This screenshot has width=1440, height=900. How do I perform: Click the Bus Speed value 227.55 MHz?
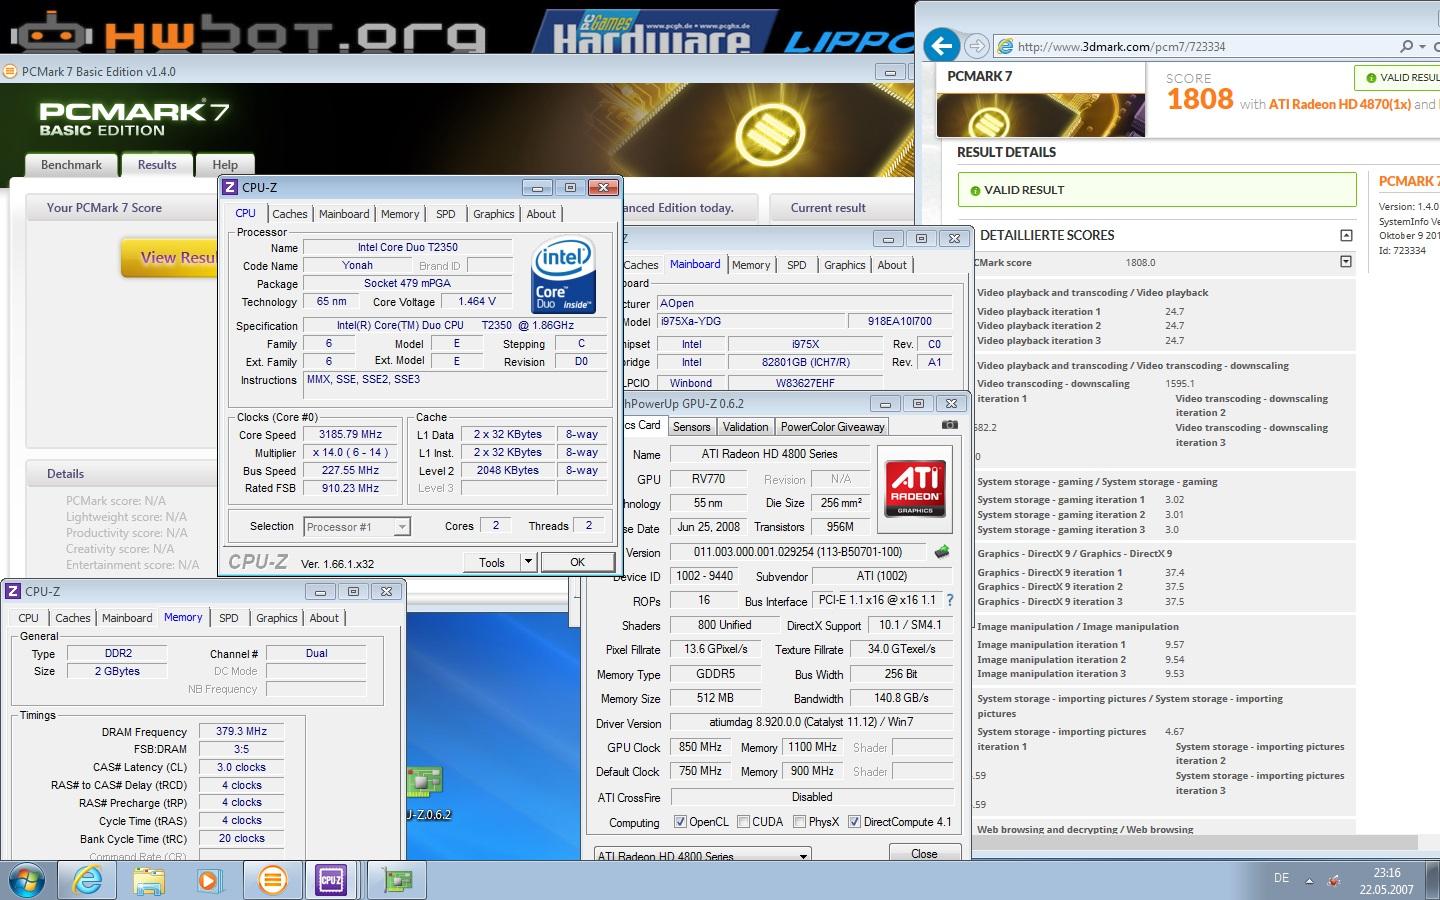pos(351,470)
